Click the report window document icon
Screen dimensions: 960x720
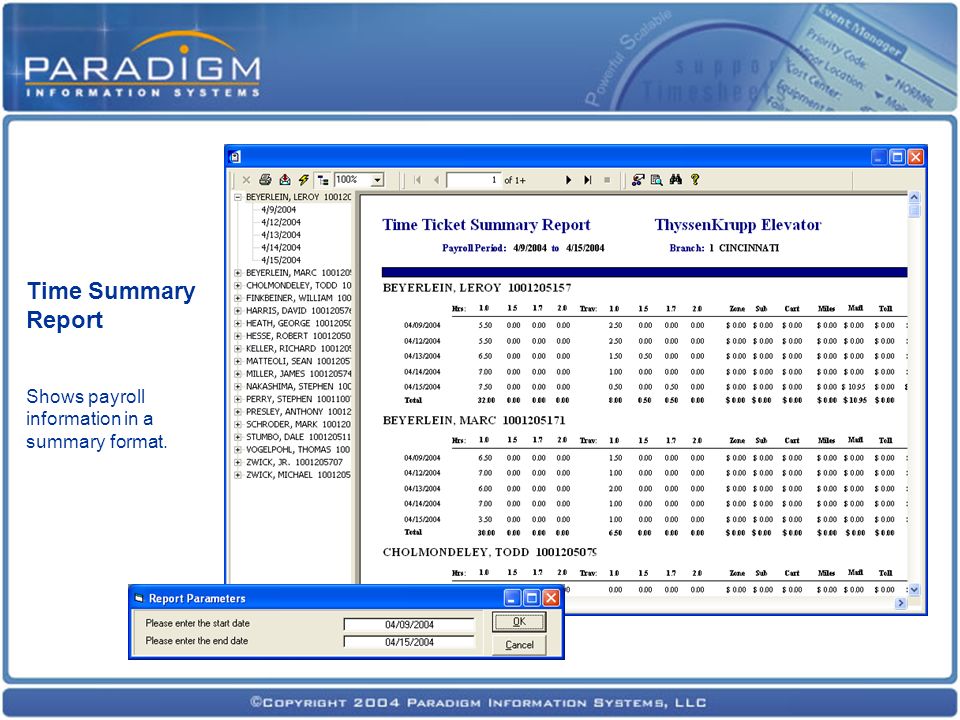click(236, 157)
